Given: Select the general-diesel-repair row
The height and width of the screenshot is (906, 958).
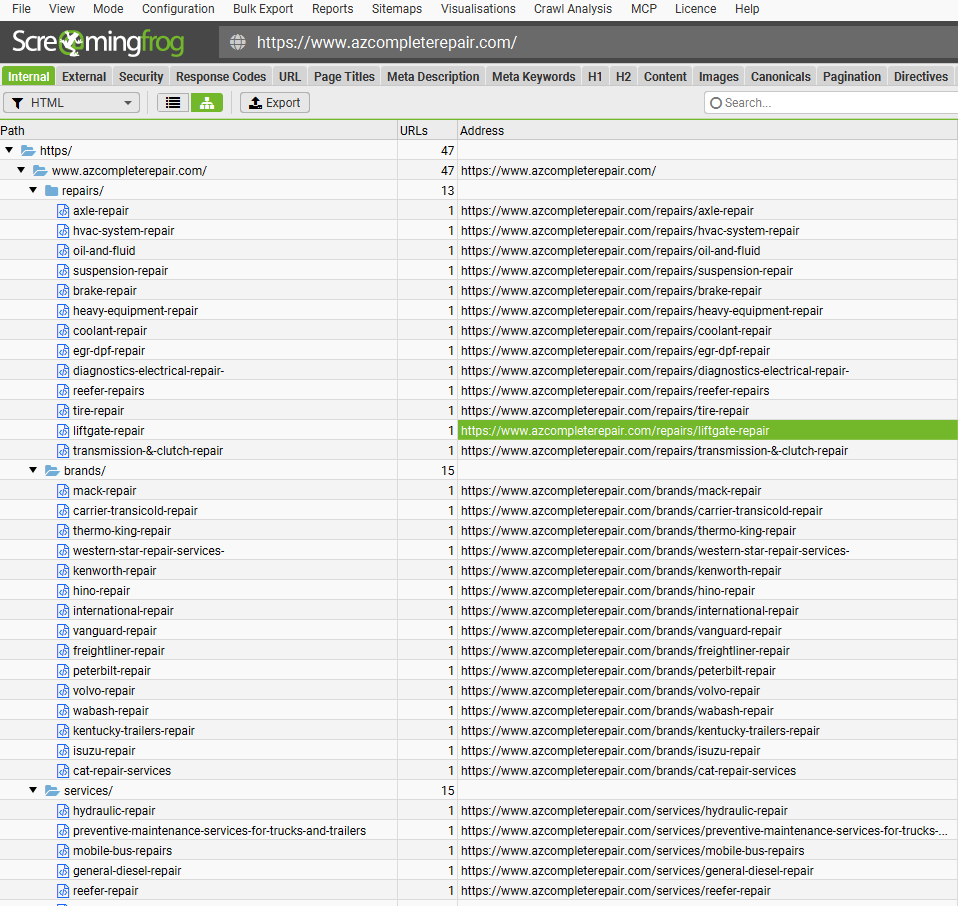Looking at the screenshot, I should tap(479, 871).
